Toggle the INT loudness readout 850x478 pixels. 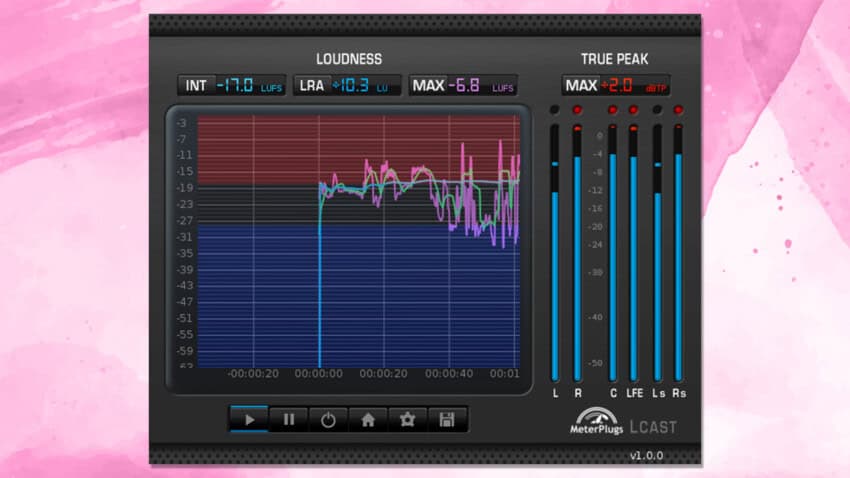tap(231, 86)
